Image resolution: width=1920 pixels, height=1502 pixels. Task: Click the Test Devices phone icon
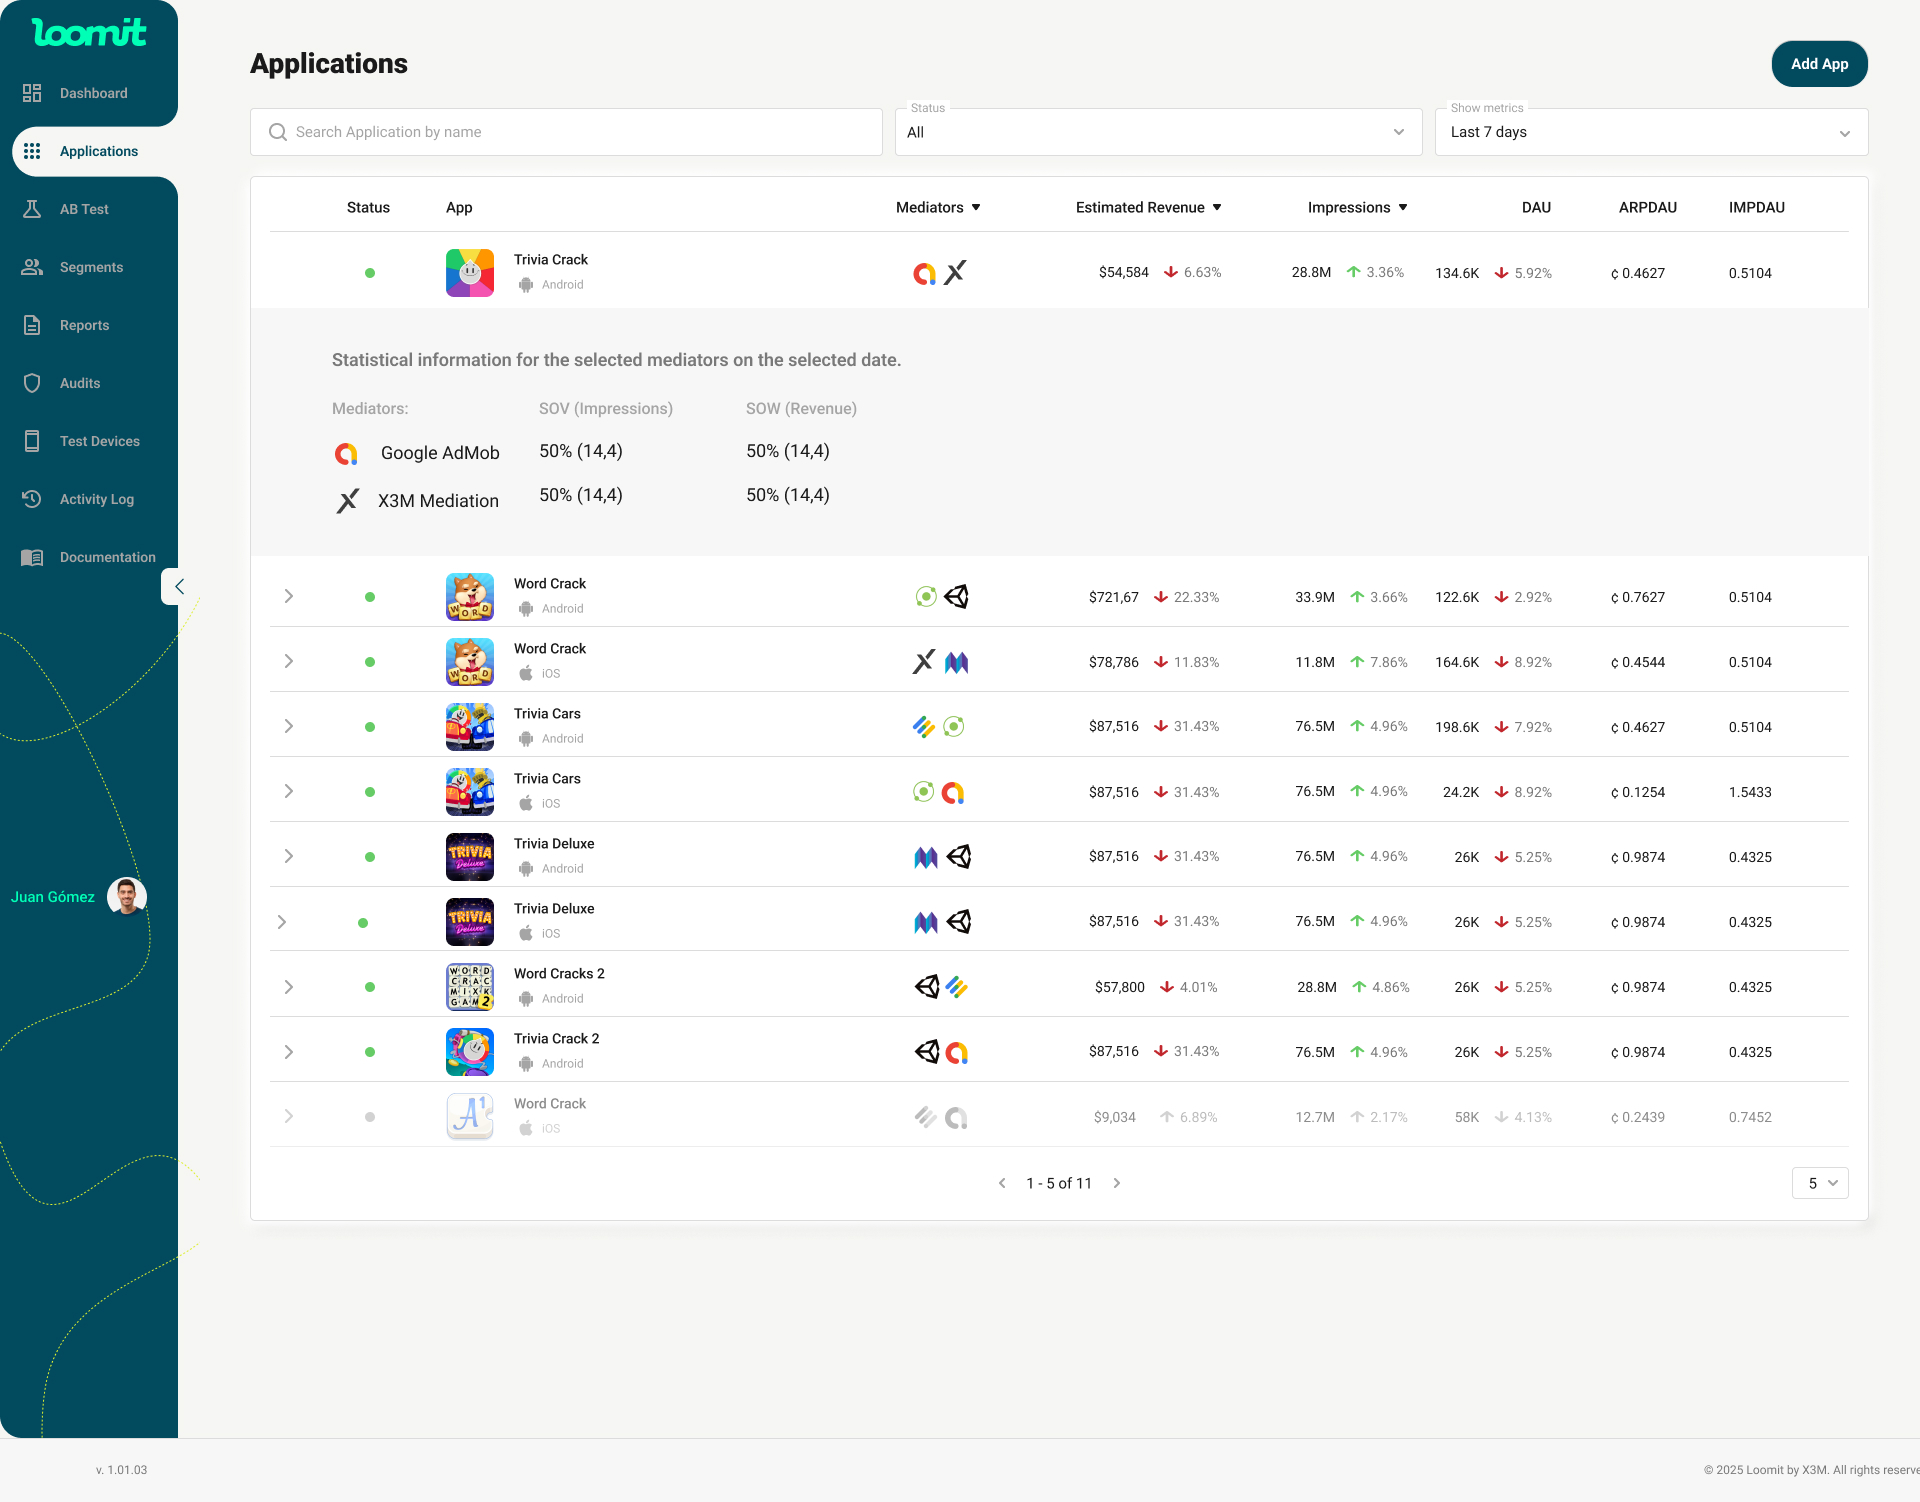tap(32, 441)
